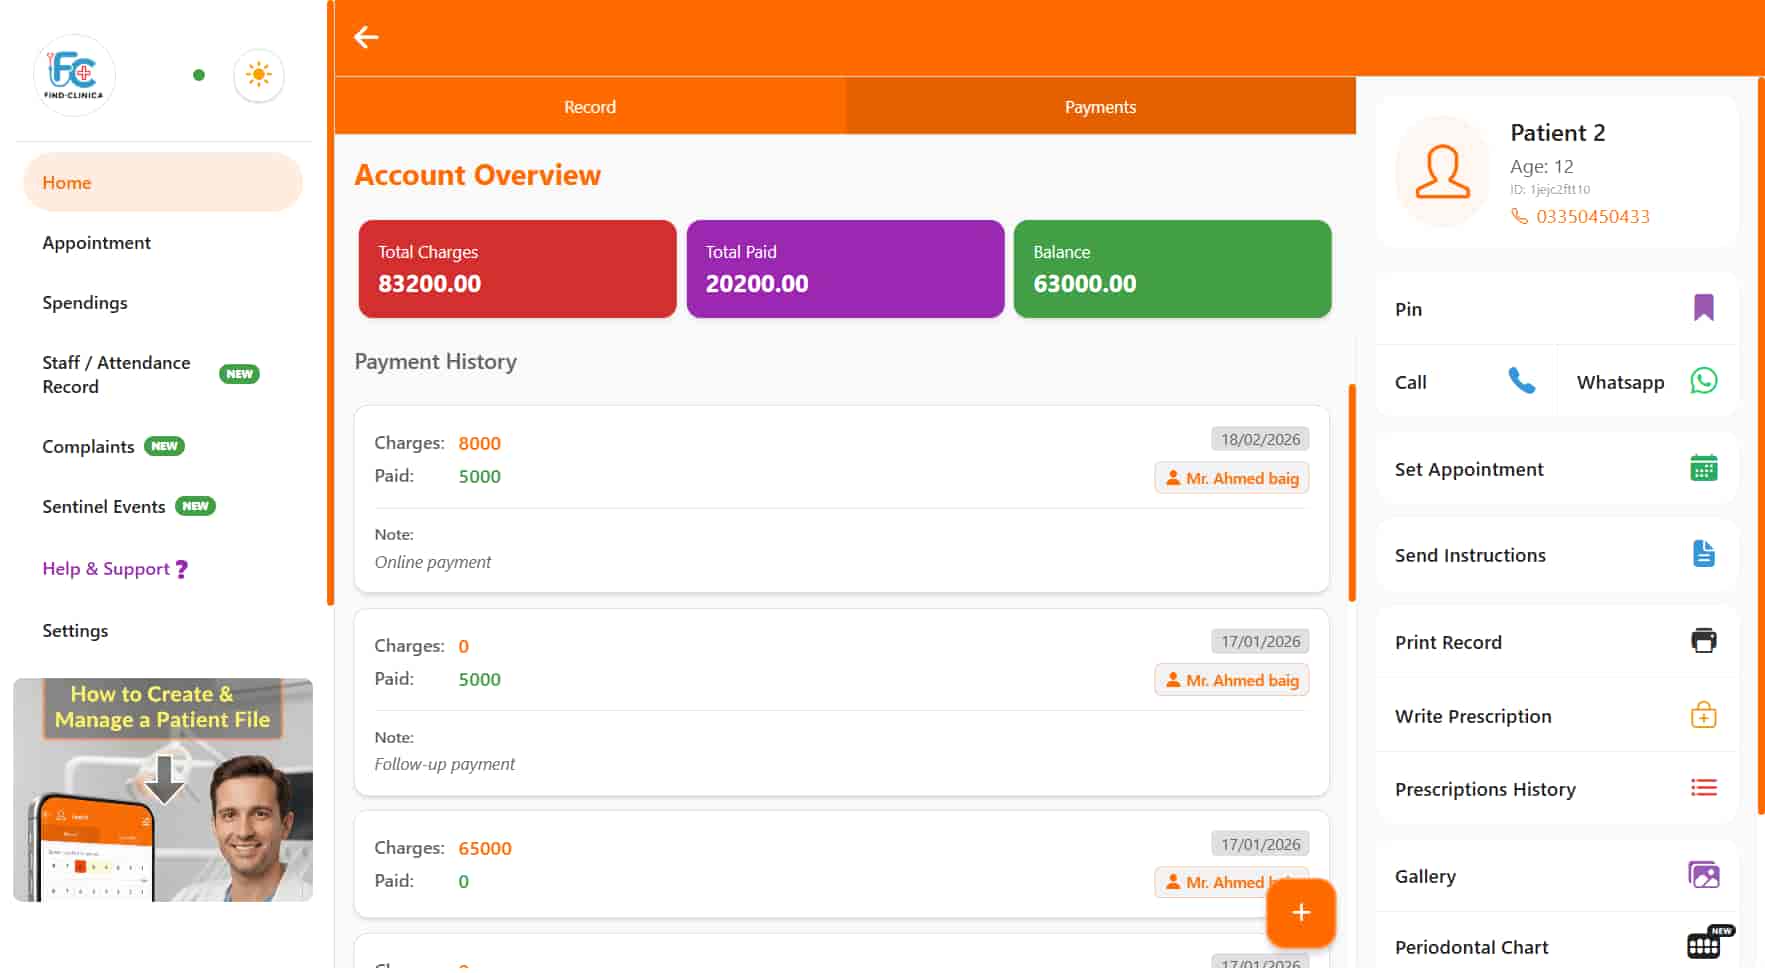Click the green status dot near the logo
Screen dimensions: 1765x973
click(x=199, y=75)
